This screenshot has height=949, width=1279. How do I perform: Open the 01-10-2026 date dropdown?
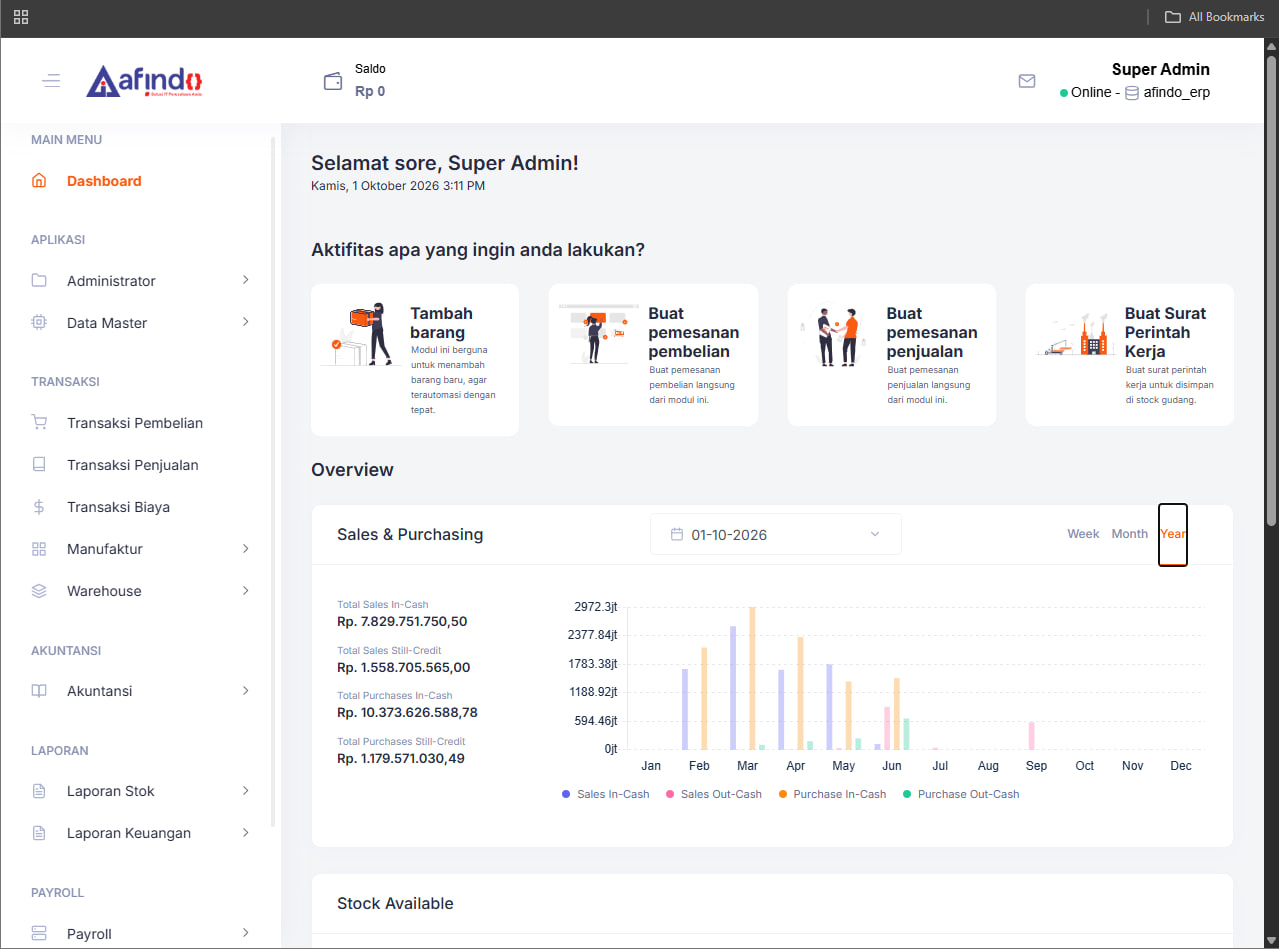pos(776,534)
